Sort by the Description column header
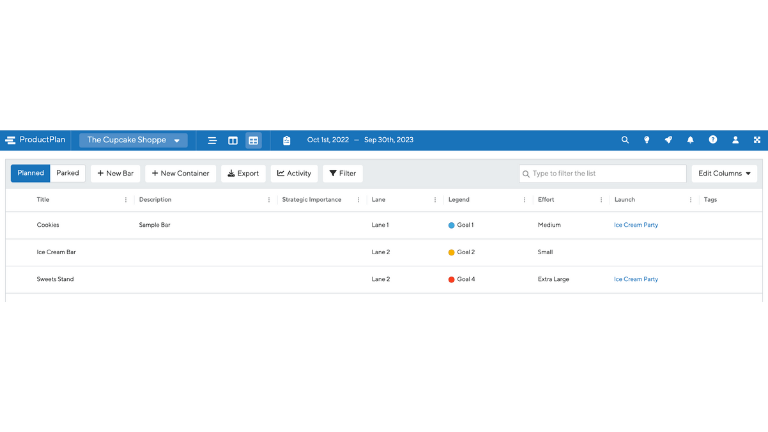The width and height of the screenshot is (768, 432). 155,200
